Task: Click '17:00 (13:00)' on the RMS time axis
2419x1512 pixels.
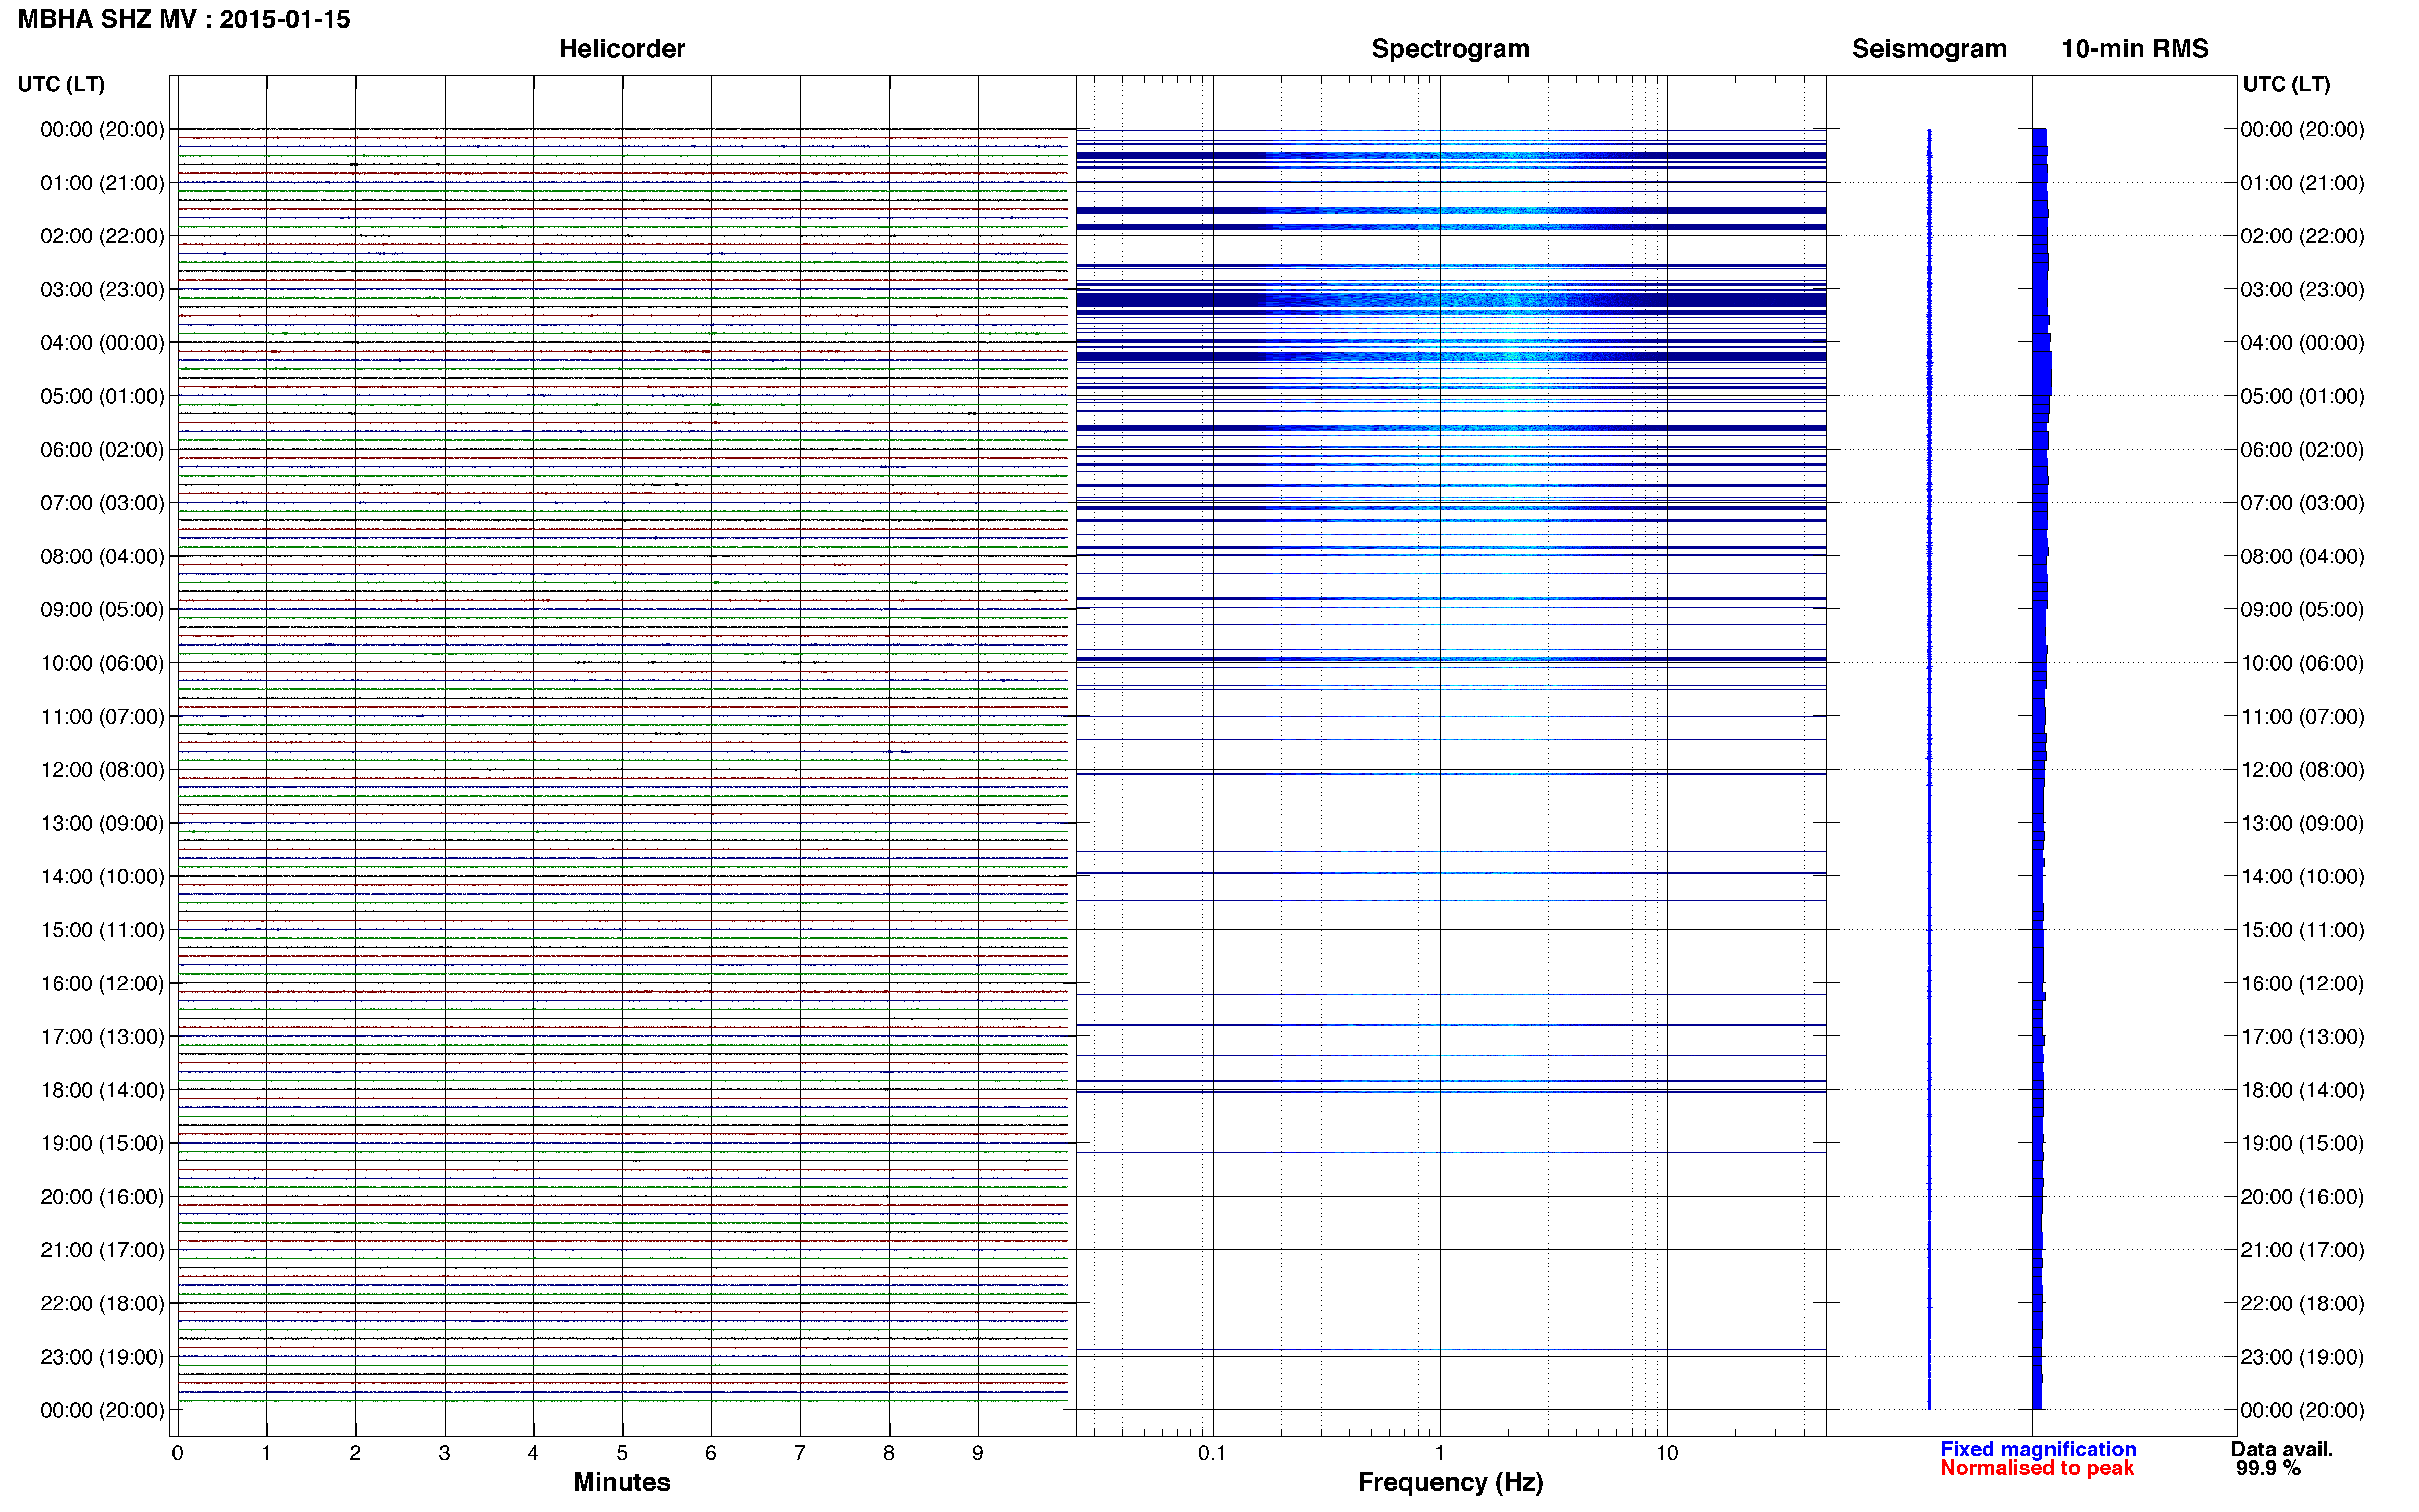Action: tap(2302, 1037)
